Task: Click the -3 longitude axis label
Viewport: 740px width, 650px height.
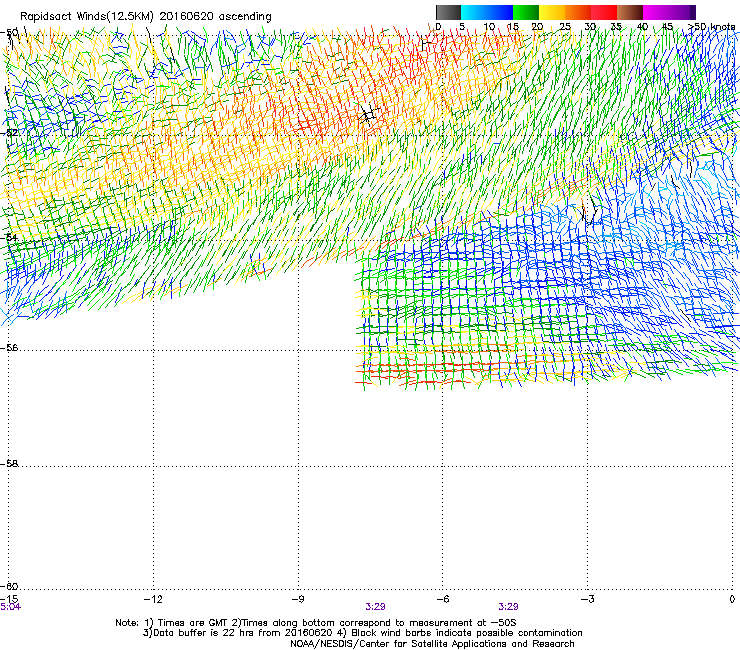Action: click(x=588, y=599)
